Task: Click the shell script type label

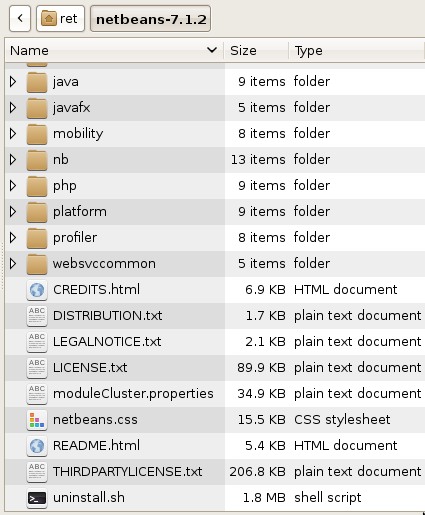Action: (327, 497)
